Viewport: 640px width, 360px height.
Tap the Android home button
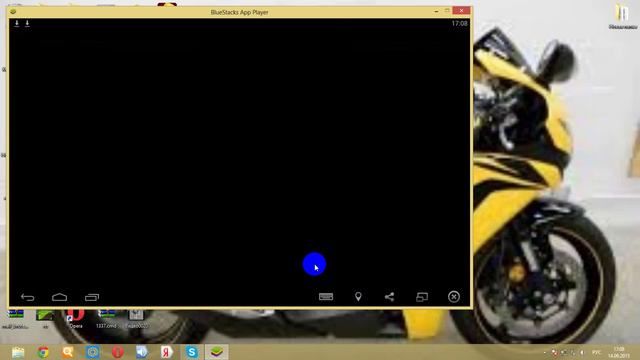coord(60,297)
